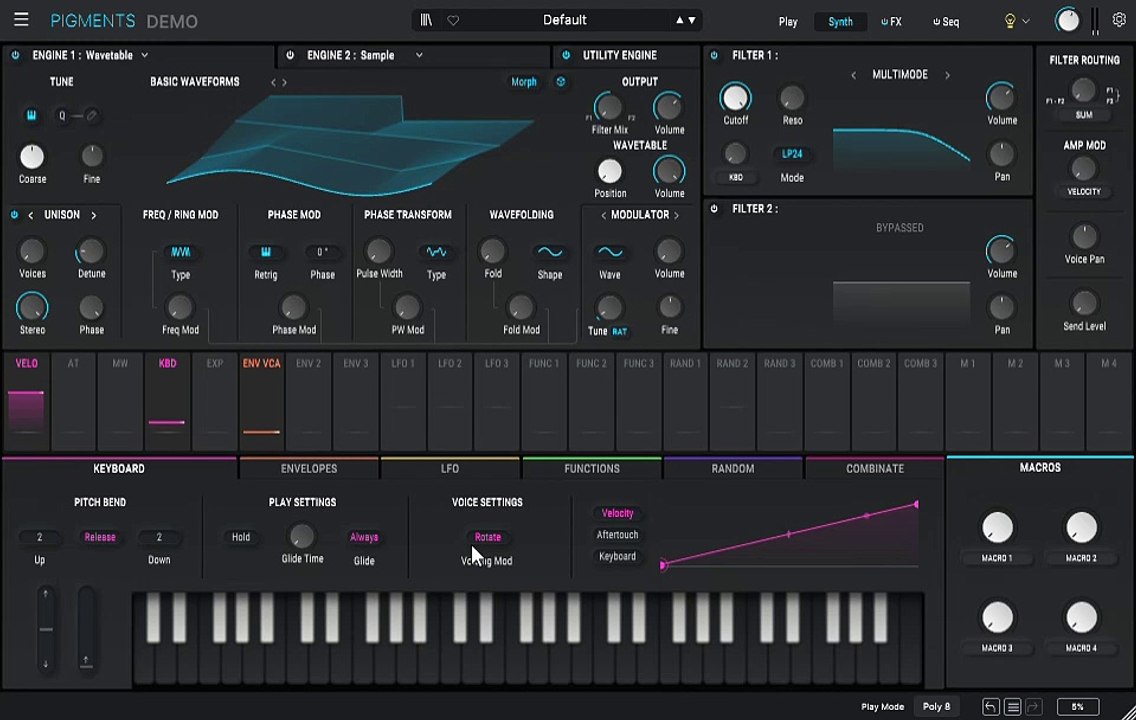Select Aftertouch curve button
The image size is (1136, 720).
point(617,535)
